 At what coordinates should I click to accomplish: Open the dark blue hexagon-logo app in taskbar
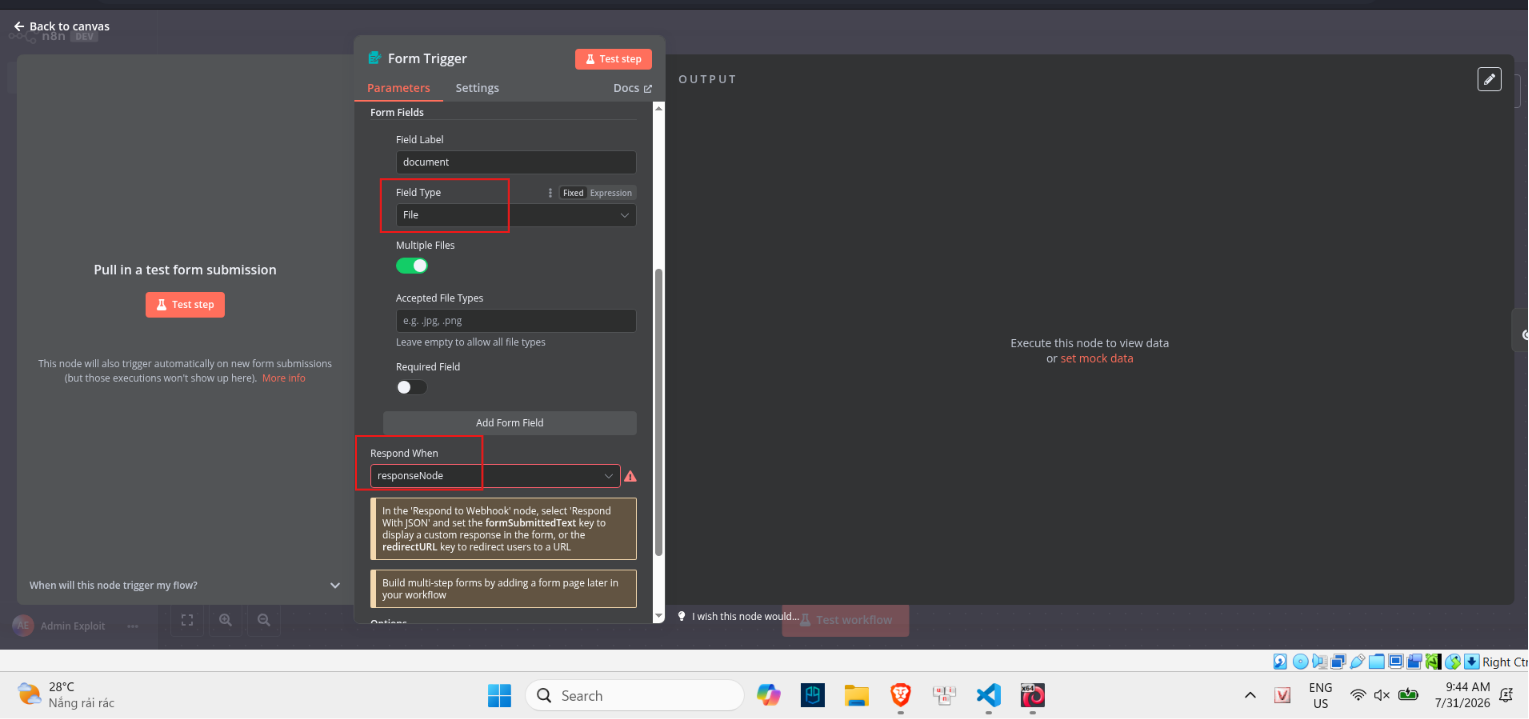click(x=813, y=695)
